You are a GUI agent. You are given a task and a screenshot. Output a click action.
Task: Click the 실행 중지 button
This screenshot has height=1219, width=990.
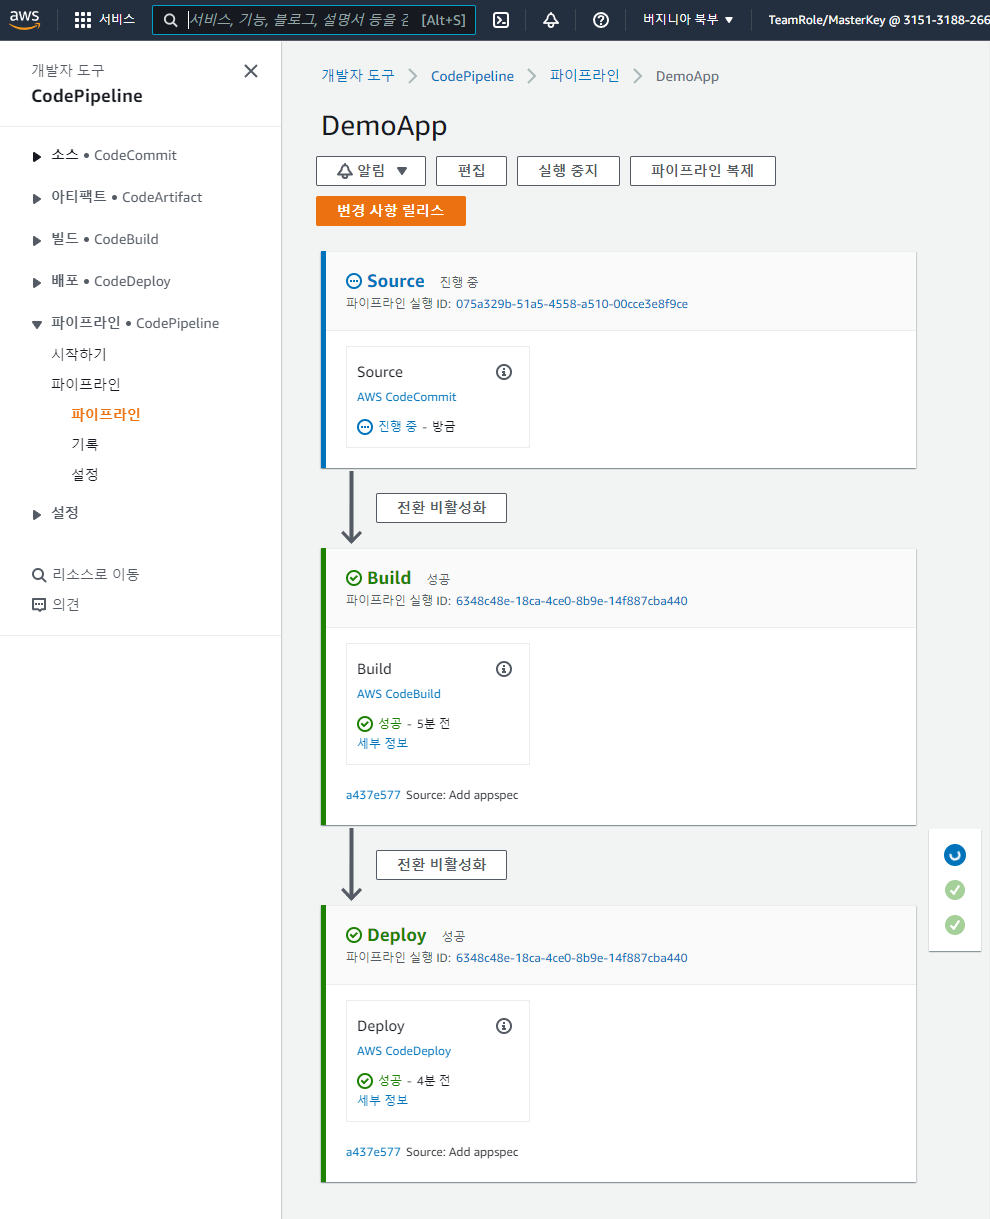568,171
